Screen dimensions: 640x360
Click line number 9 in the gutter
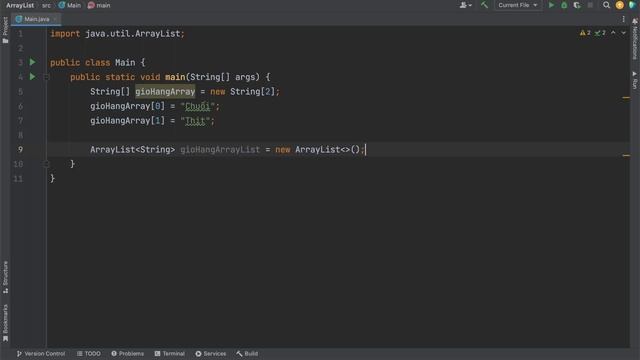tap(20, 150)
